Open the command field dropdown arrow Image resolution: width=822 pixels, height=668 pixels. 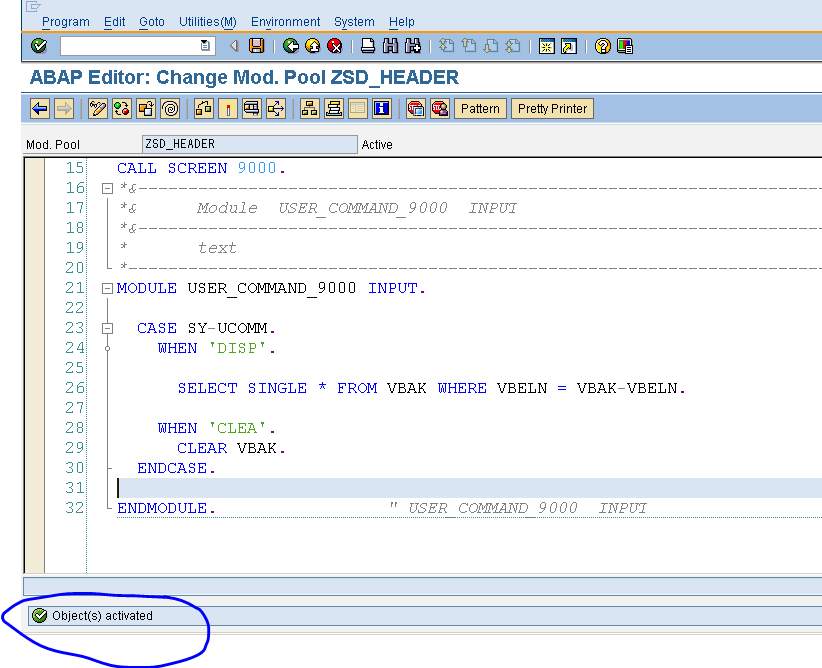pyautogui.click(x=206, y=45)
